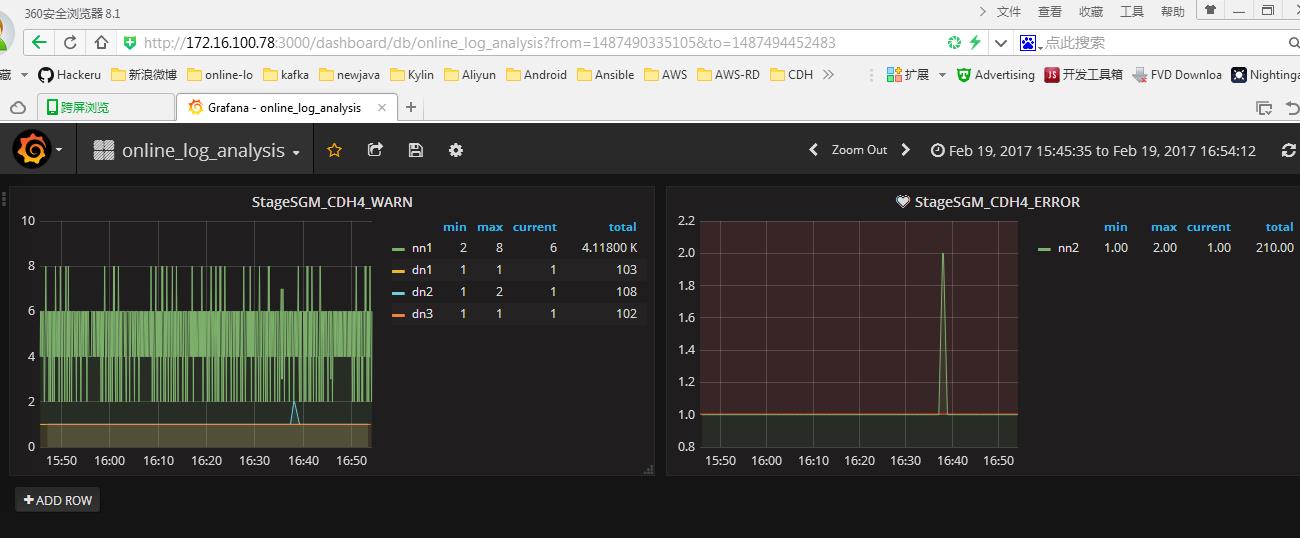
Task: Click the heart alert icon on ERROR panel
Action: [903, 202]
